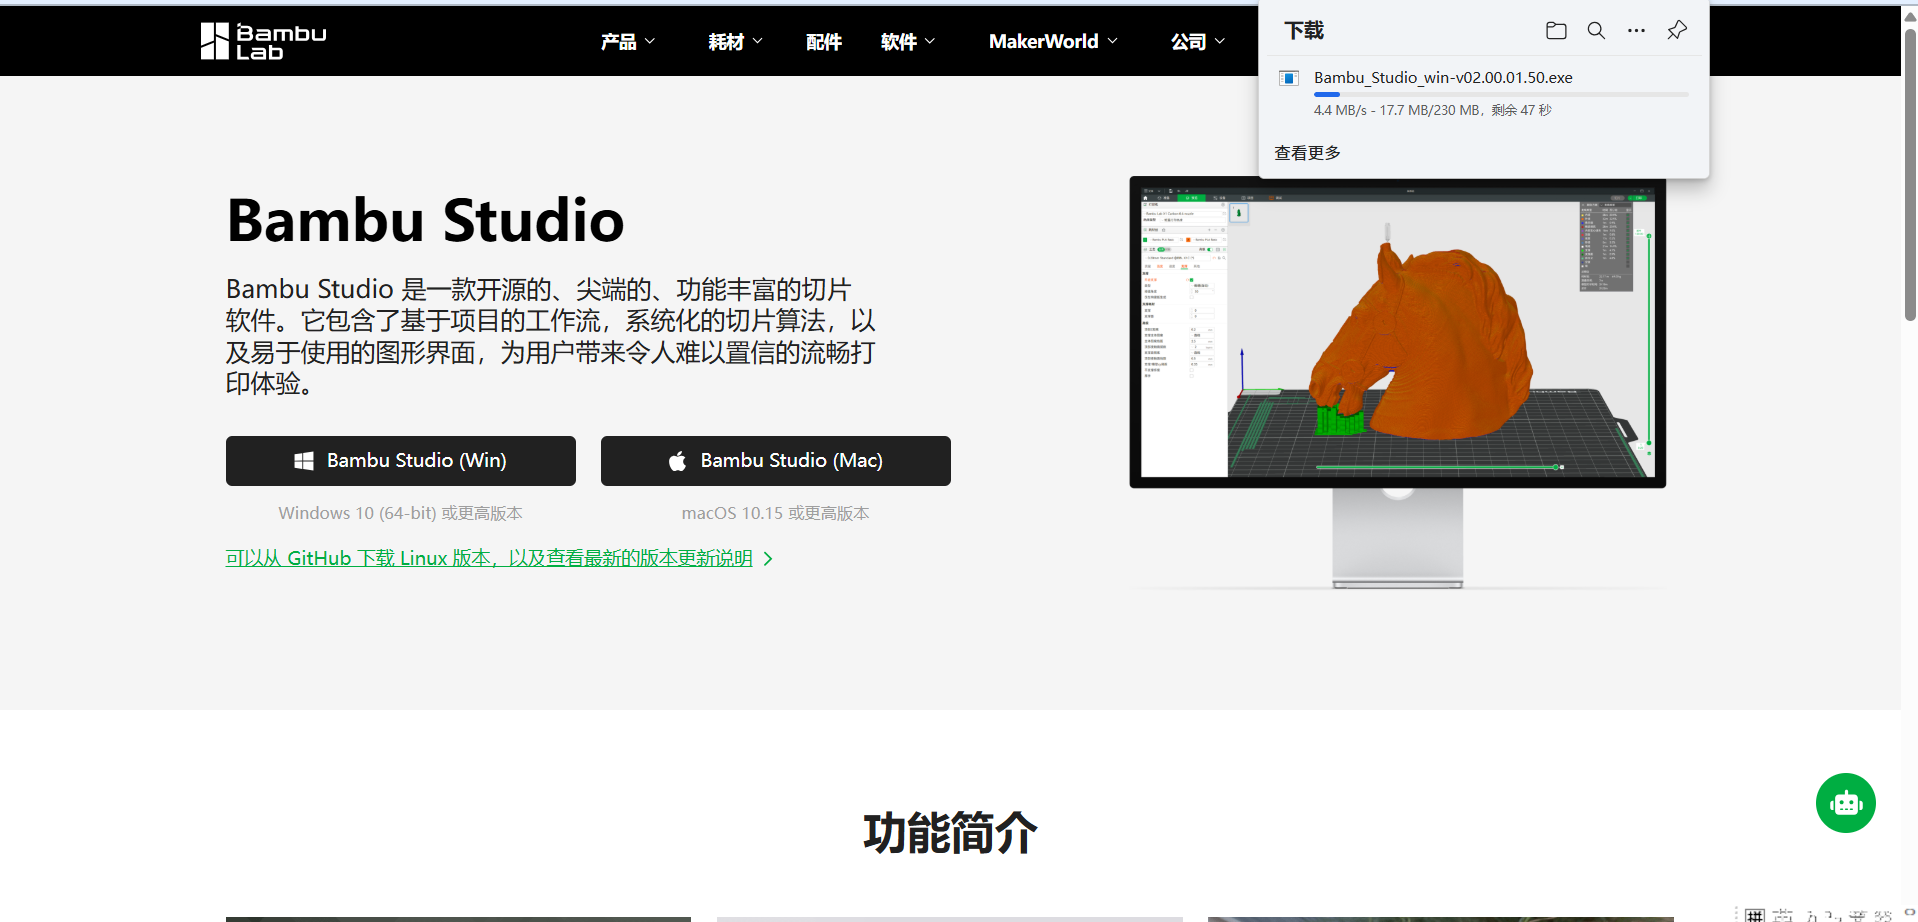Click macOS 10.15 requirement text
The width and height of the screenshot is (1918, 922).
(x=776, y=513)
